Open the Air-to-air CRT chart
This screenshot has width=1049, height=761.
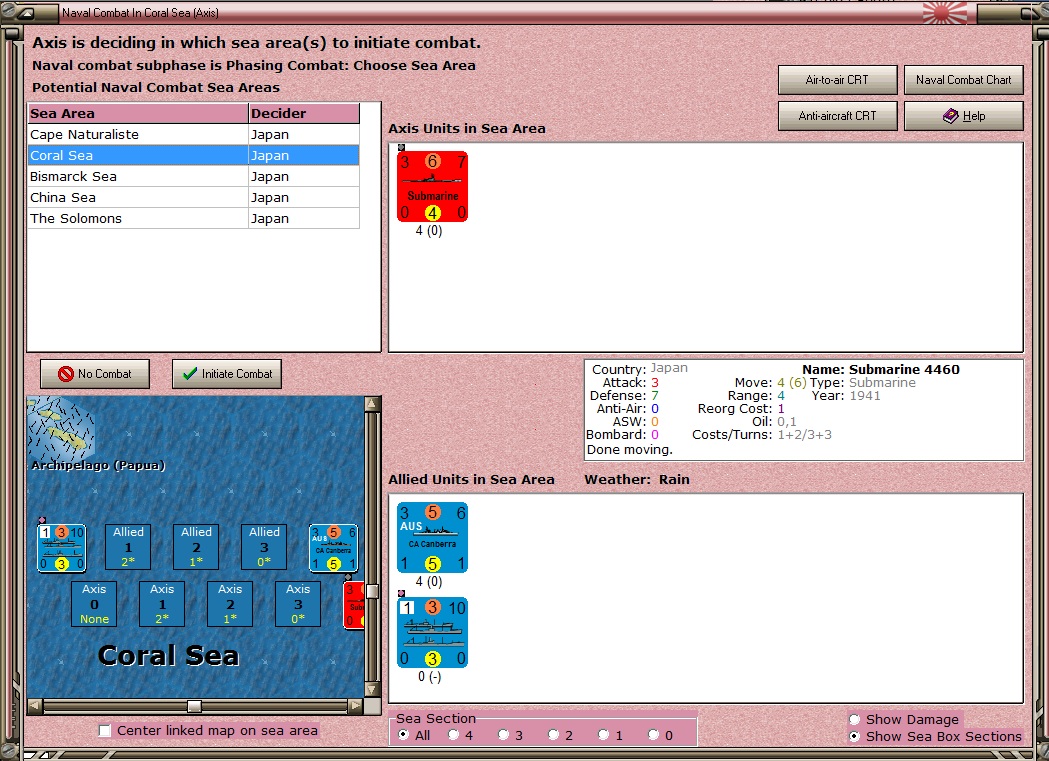(x=837, y=80)
